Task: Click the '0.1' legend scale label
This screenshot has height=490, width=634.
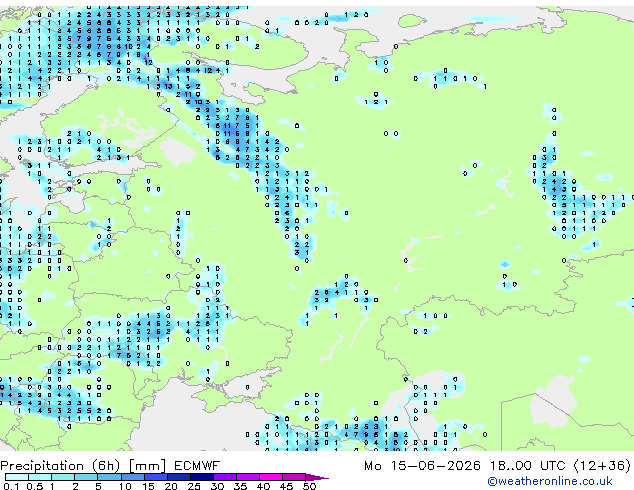Action: click(11, 486)
